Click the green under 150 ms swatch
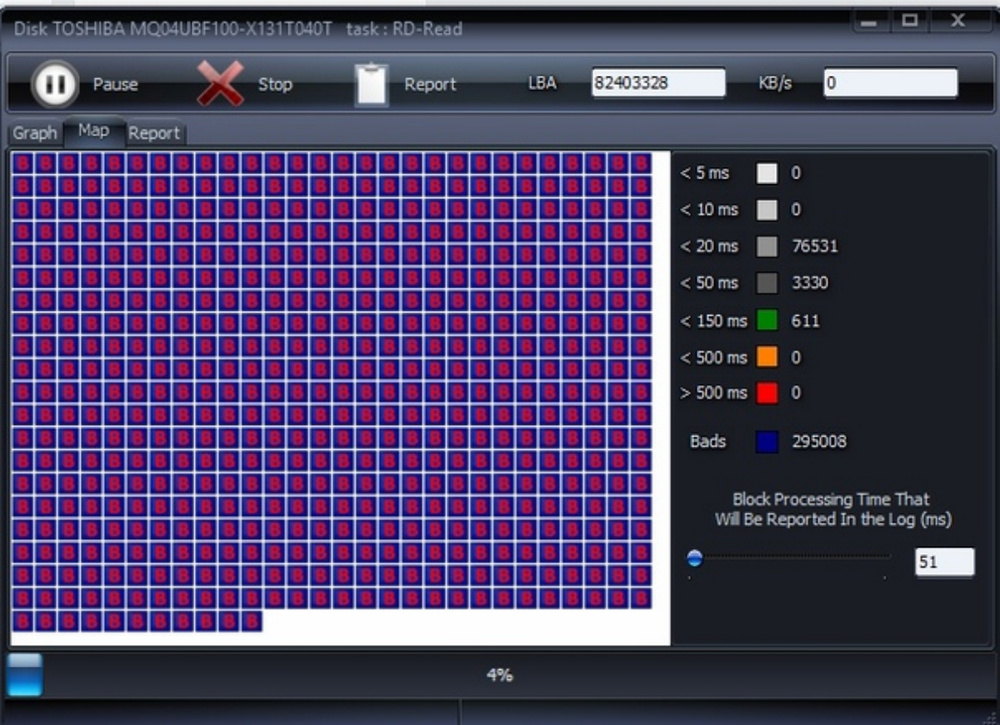 [767, 320]
